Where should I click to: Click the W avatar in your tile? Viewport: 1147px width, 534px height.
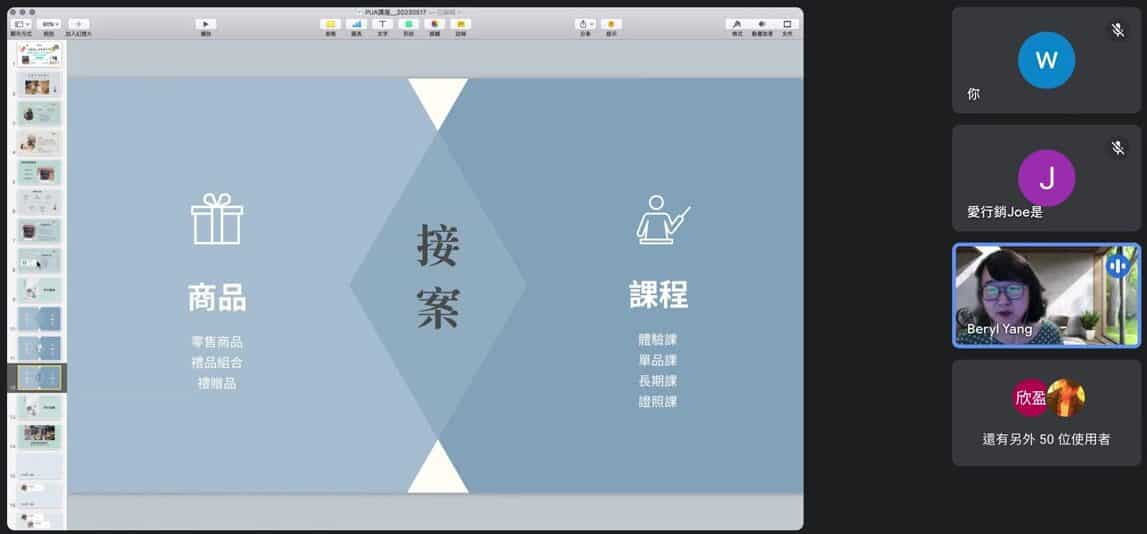pyautogui.click(x=1046, y=60)
